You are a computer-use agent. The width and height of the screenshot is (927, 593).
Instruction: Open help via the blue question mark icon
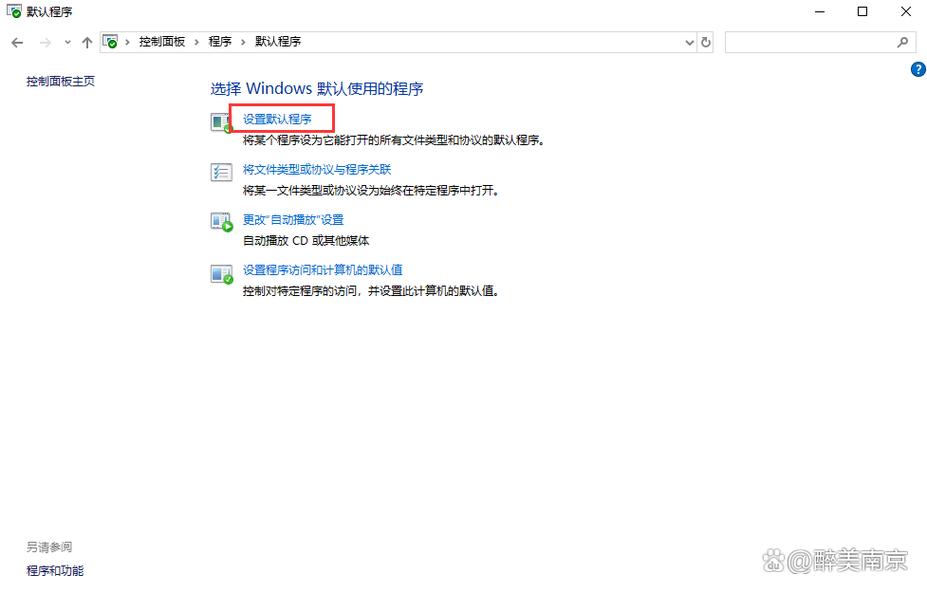point(917,69)
